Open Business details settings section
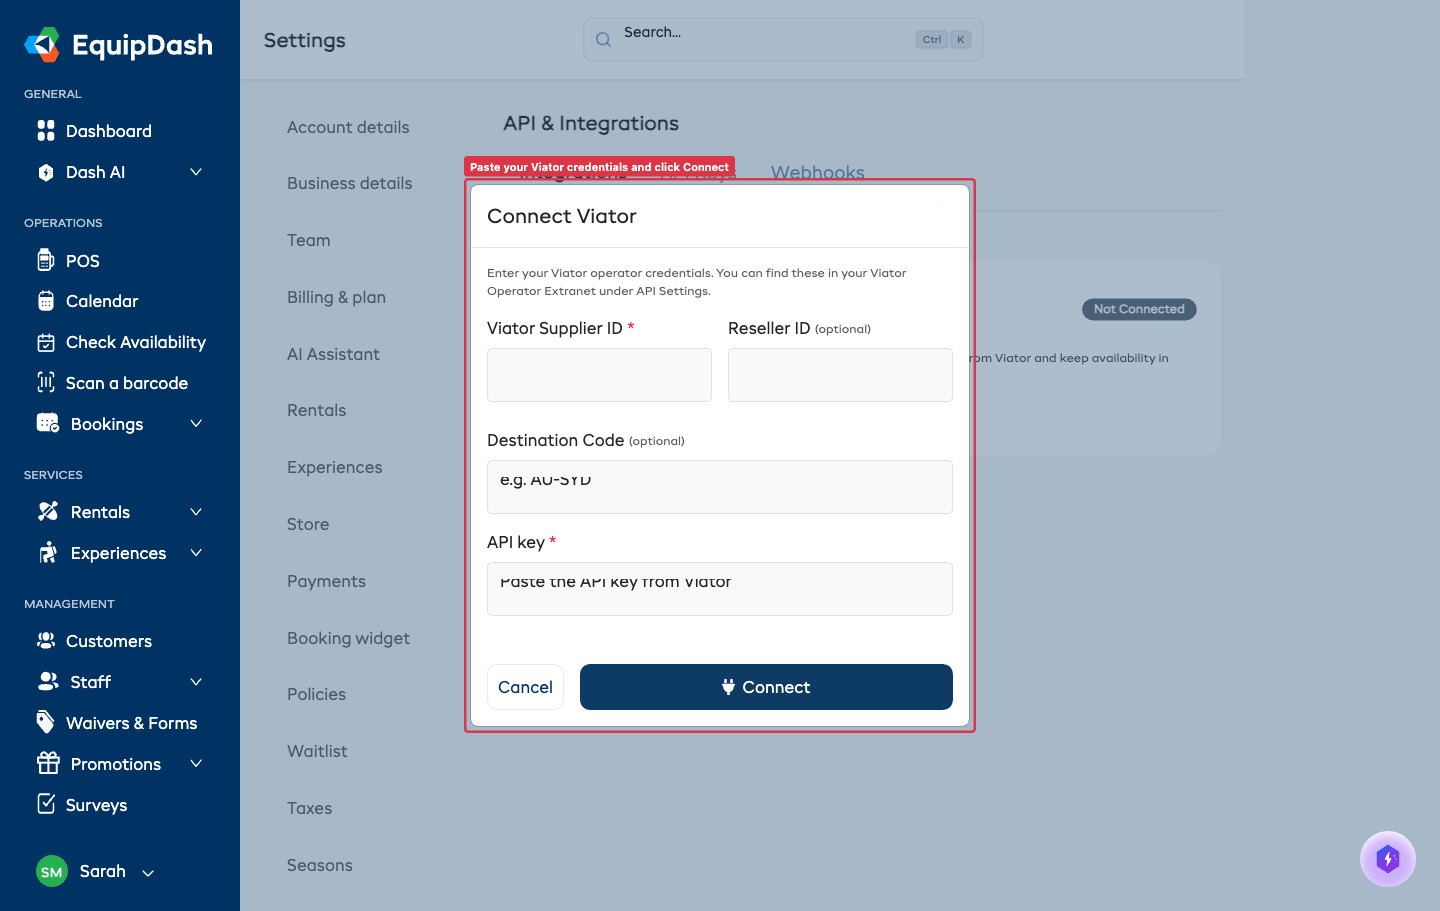This screenshot has height=911, width=1440. 350,183
